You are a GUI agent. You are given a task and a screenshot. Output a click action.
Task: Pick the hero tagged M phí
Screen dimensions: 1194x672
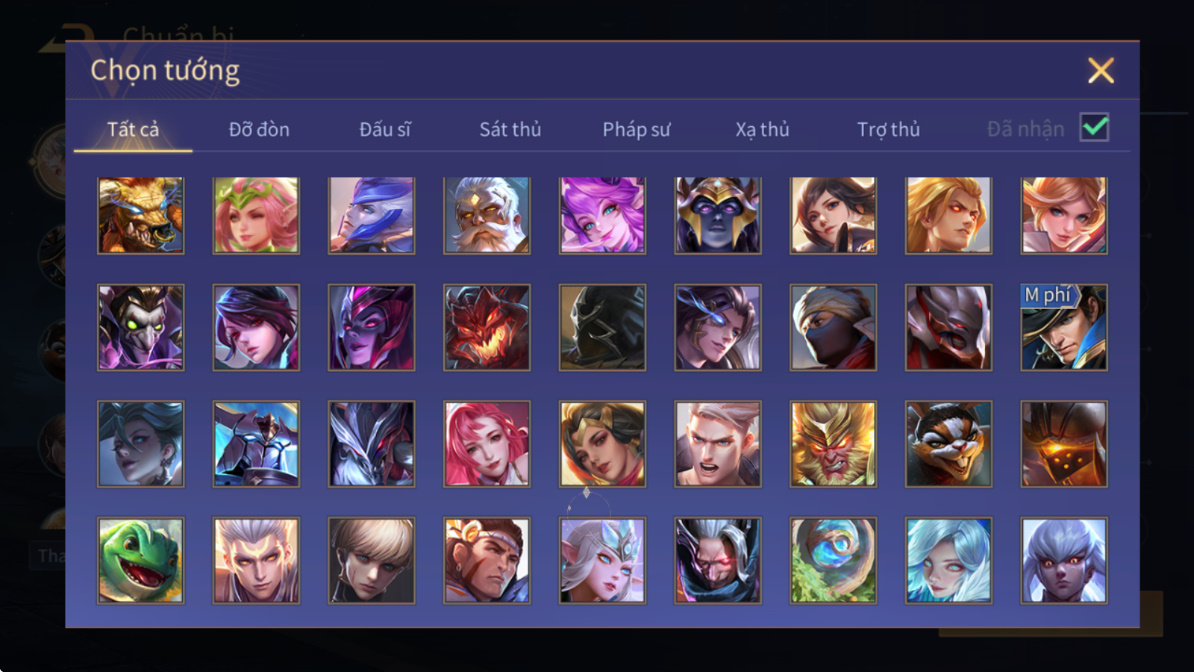[x=1064, y=328]
